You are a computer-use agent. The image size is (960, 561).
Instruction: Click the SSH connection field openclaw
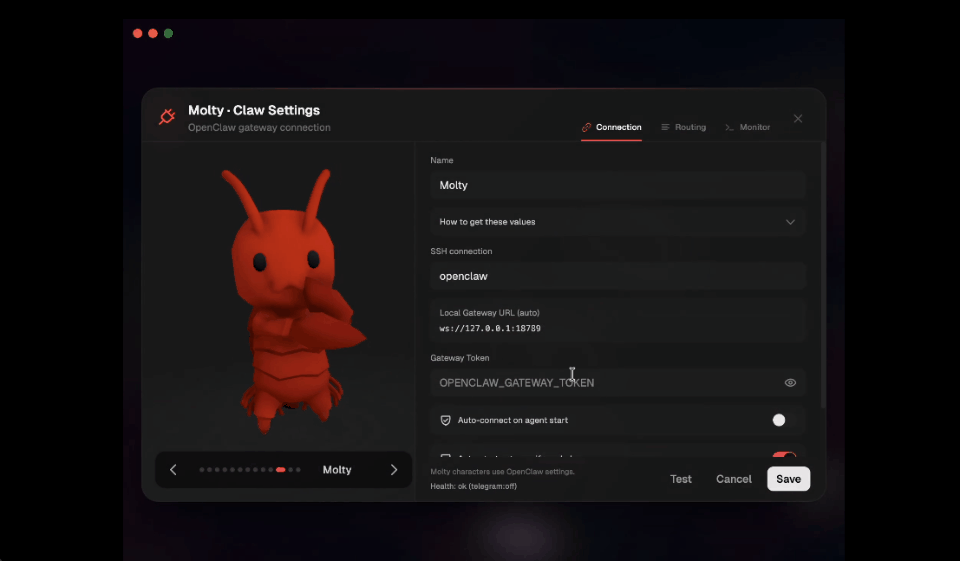point(617,276)
